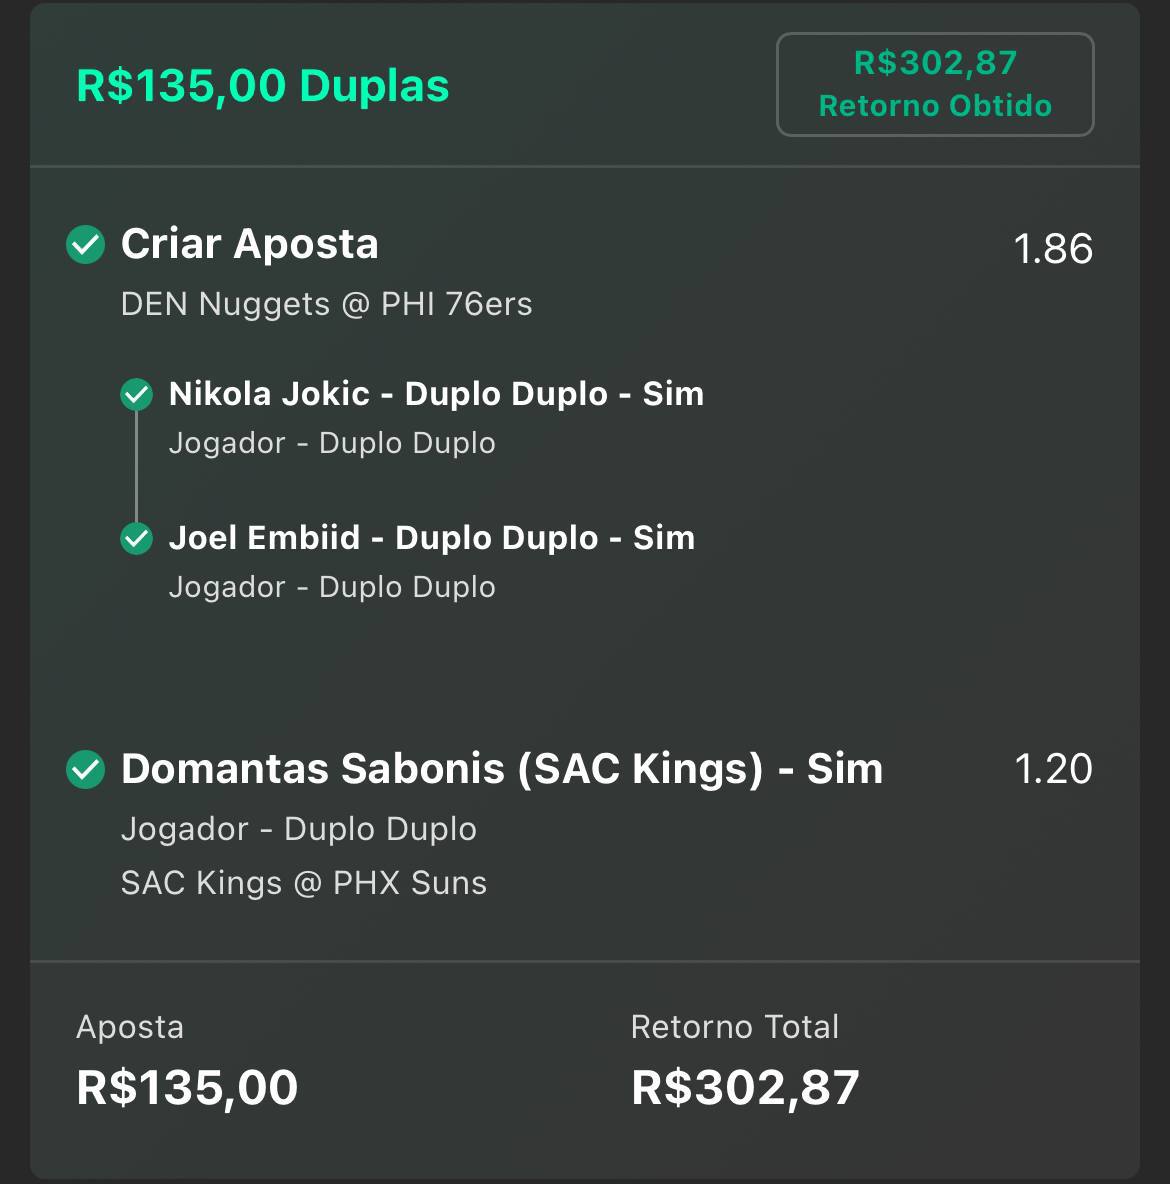Select Domantas Sabonis (SAC Kings) - Sim
This screenshot has height=1184, width=1170.
[502, 769]
